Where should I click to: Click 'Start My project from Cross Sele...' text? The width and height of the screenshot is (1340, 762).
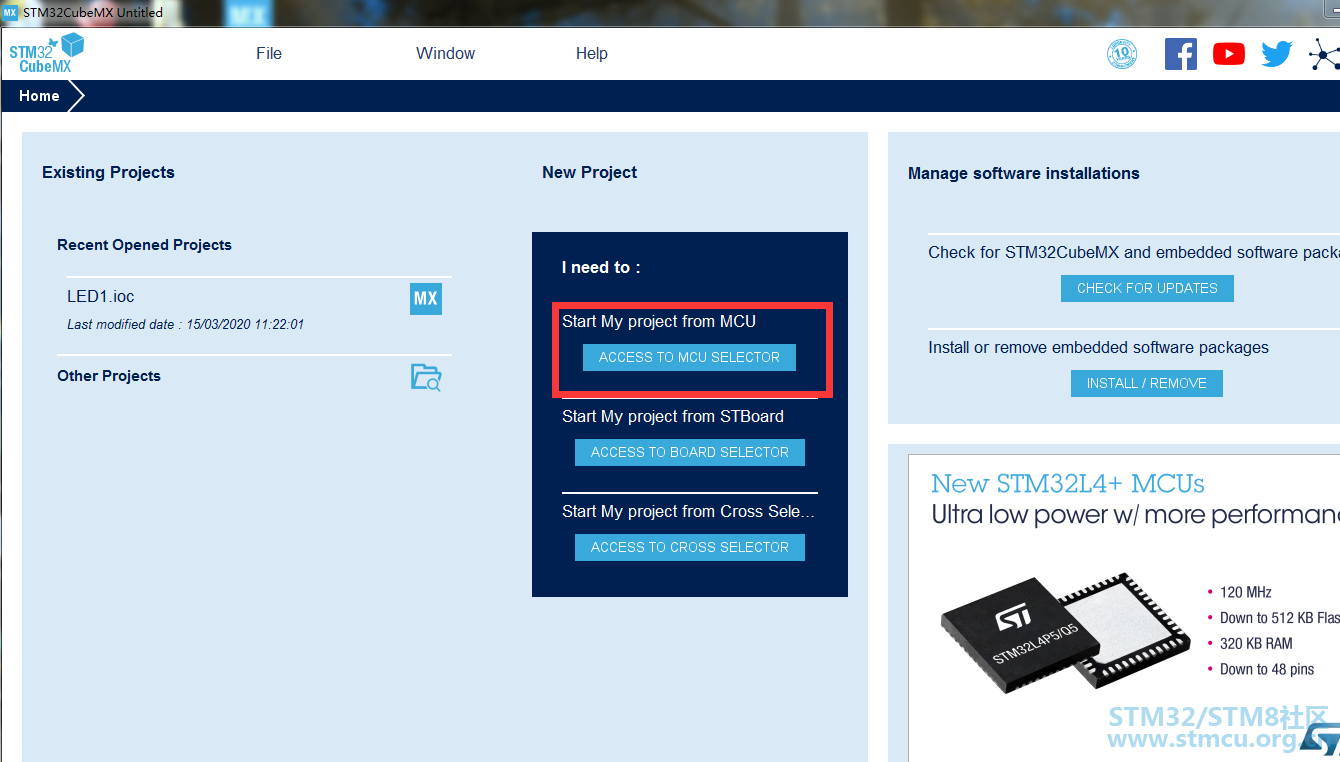point(689,511)
